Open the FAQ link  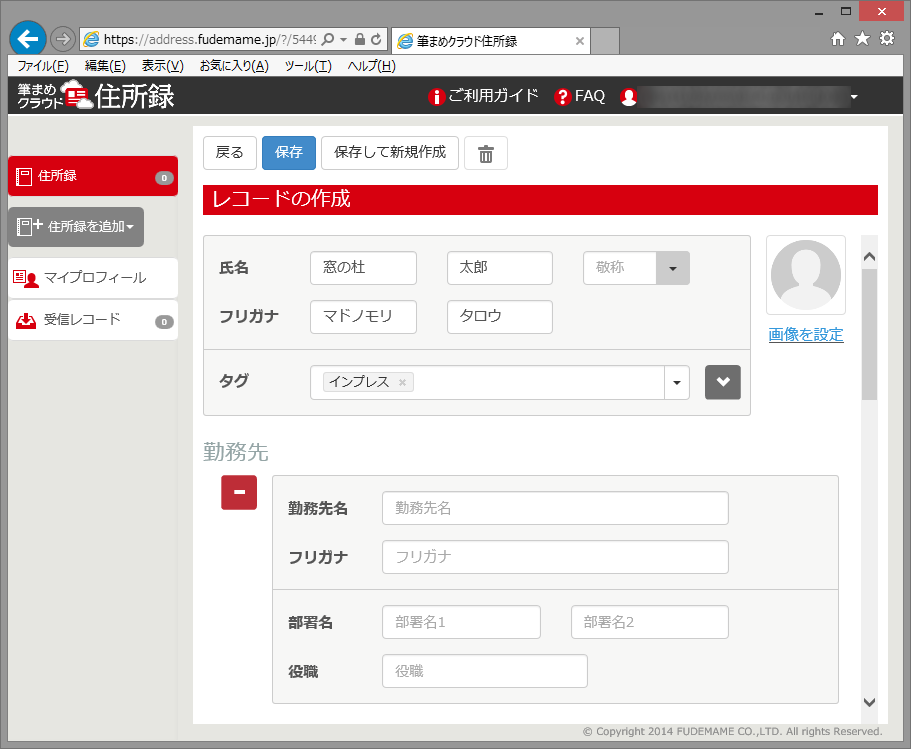tap(580, 96)
